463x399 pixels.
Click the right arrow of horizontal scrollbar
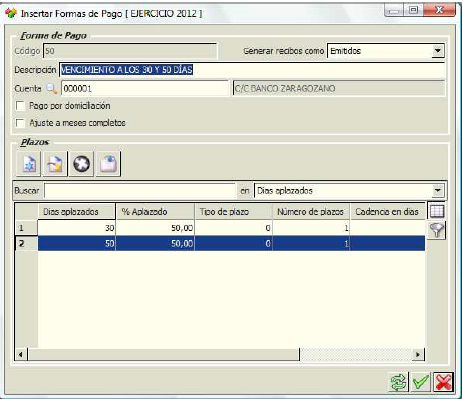click(x=418, y=354)
